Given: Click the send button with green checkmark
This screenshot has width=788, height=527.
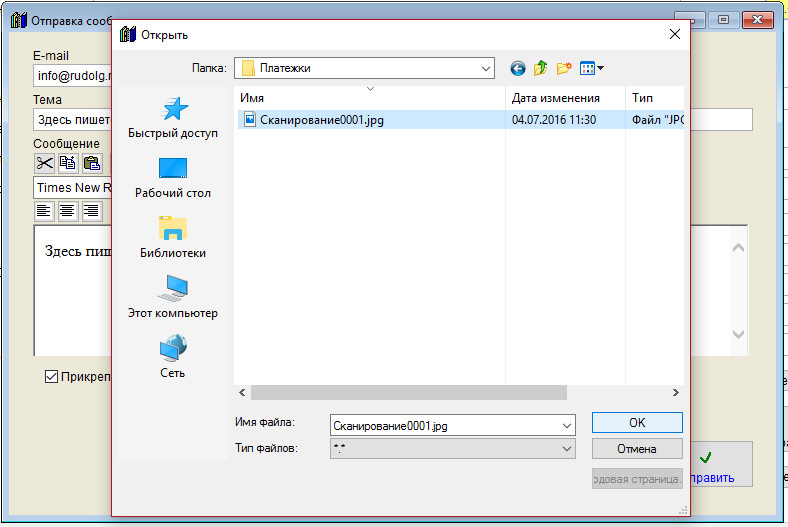Looking at the screenshot, I should [722, 464].
